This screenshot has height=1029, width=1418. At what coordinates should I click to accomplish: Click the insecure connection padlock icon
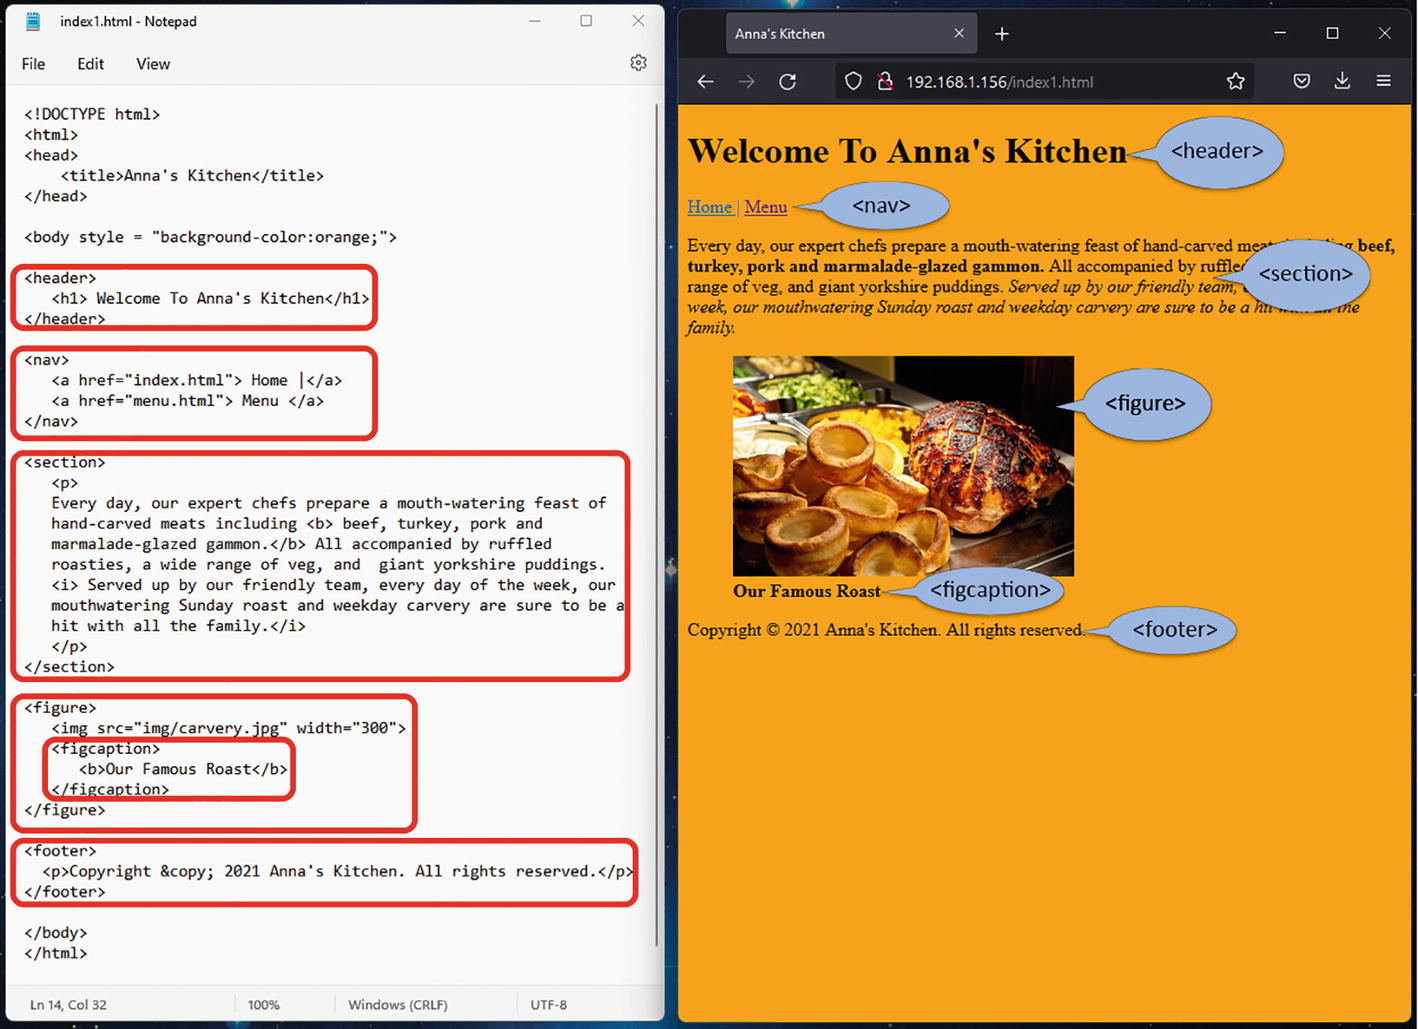[x=884, y=82]
